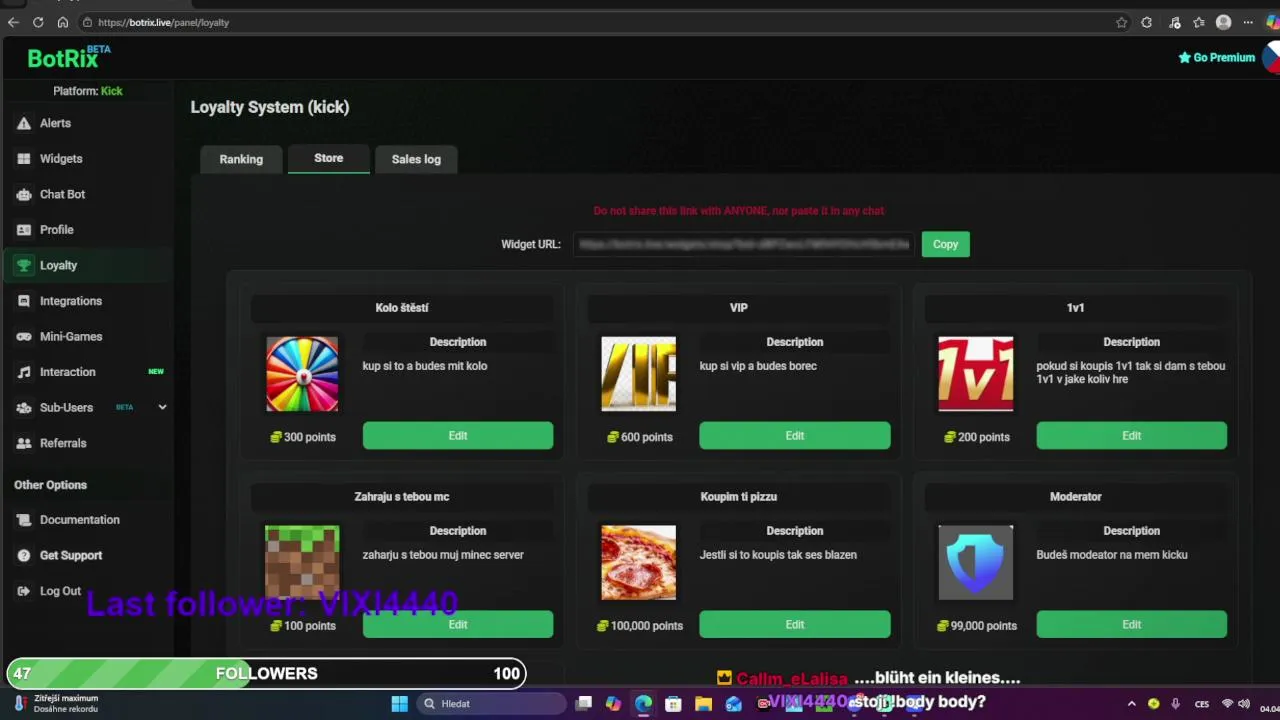
Task: Switch to the Ranking tab
Action: pos(241,159)
